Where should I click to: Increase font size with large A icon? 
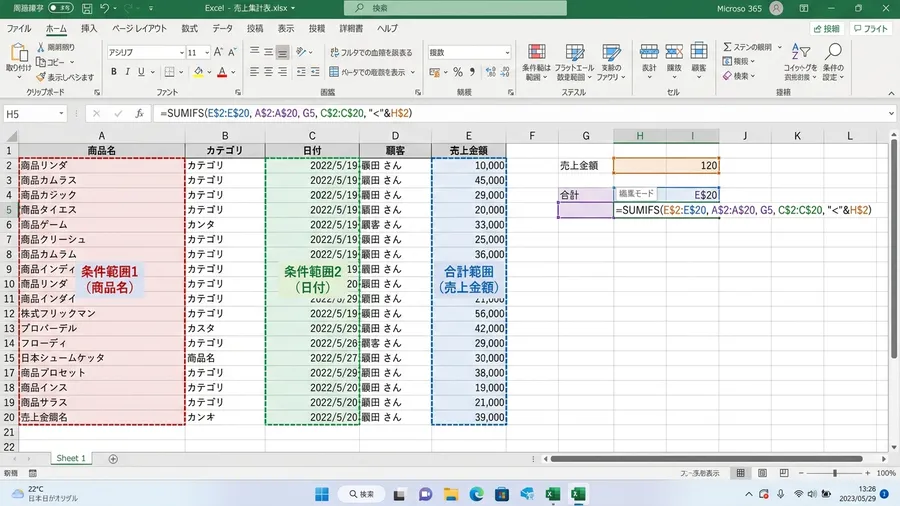[x=218, y=52]
